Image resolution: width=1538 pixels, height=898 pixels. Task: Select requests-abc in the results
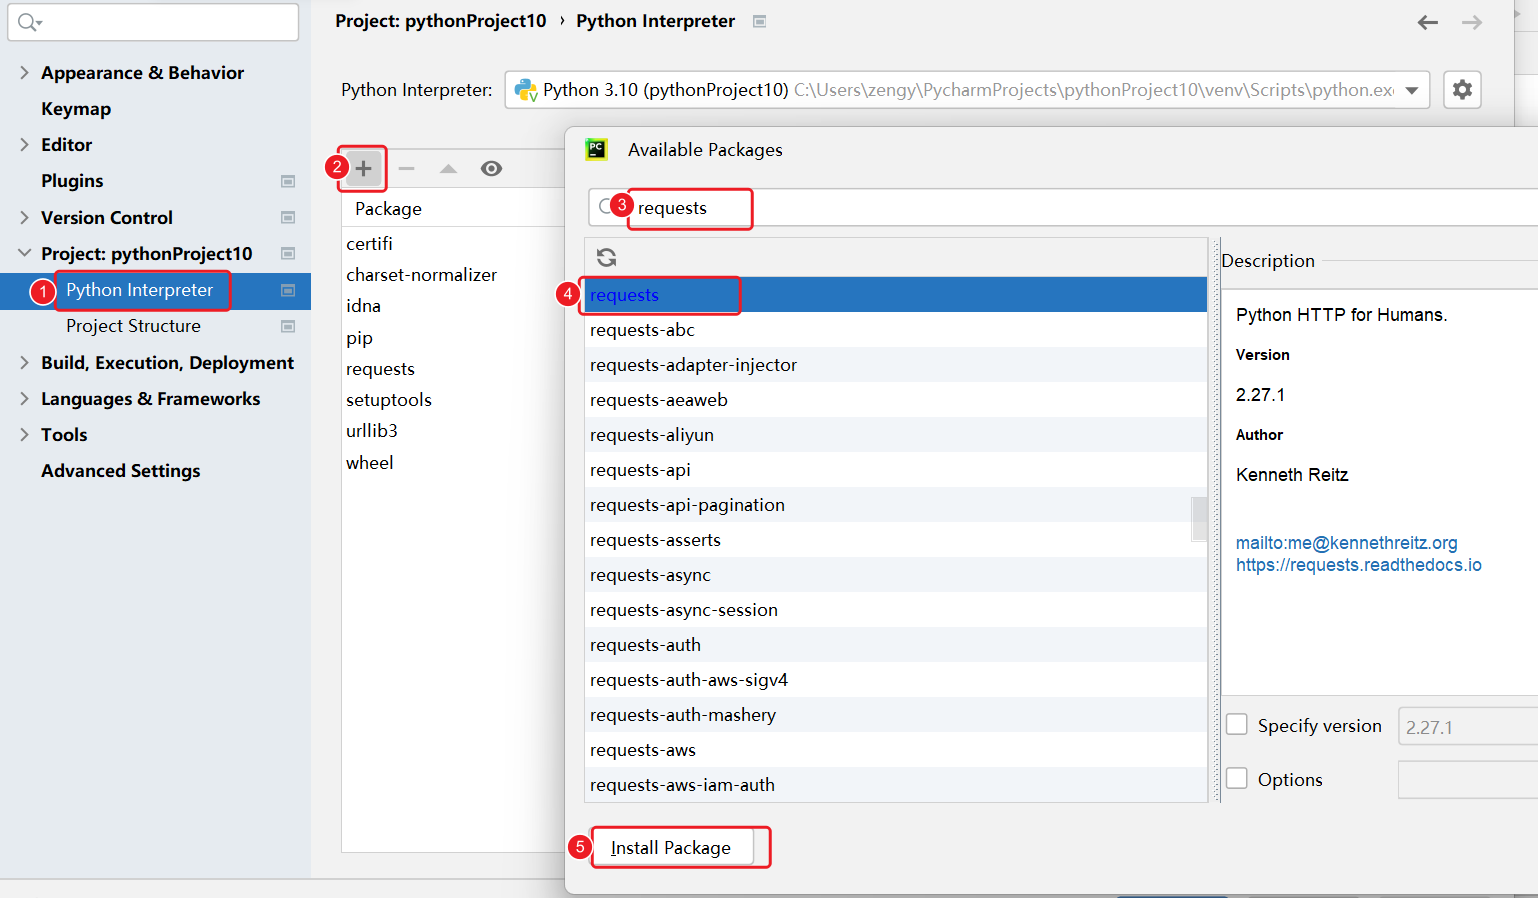pyautogui.click(x=895, y=330)
